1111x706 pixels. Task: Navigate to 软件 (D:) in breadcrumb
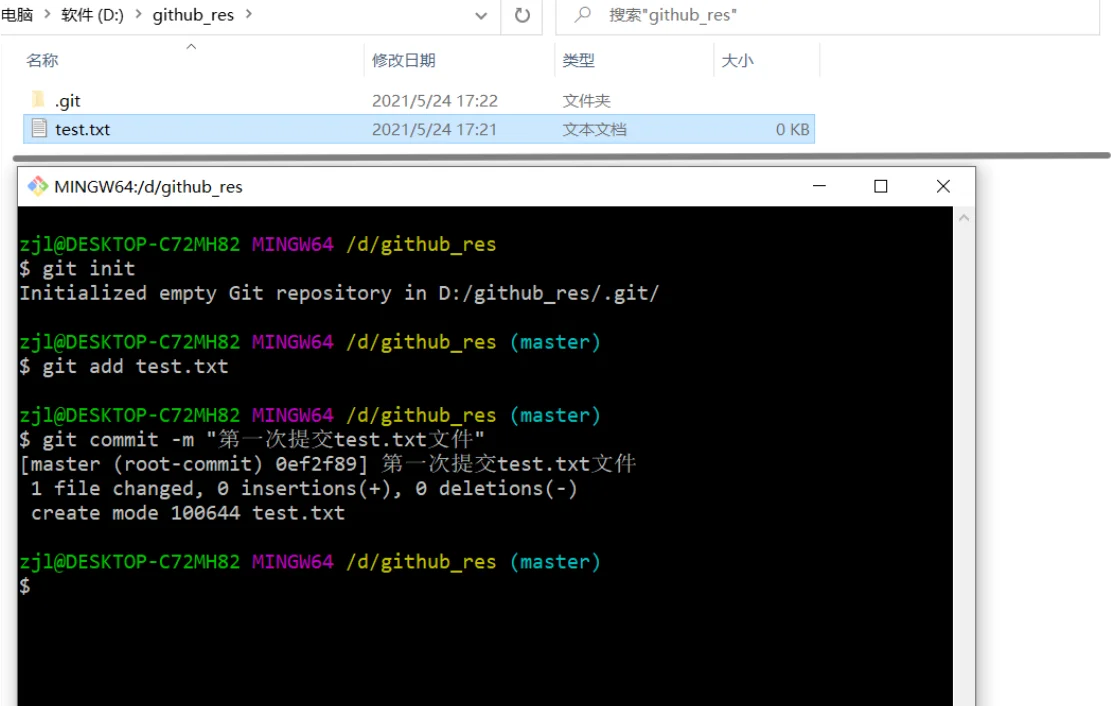(92, 16)
